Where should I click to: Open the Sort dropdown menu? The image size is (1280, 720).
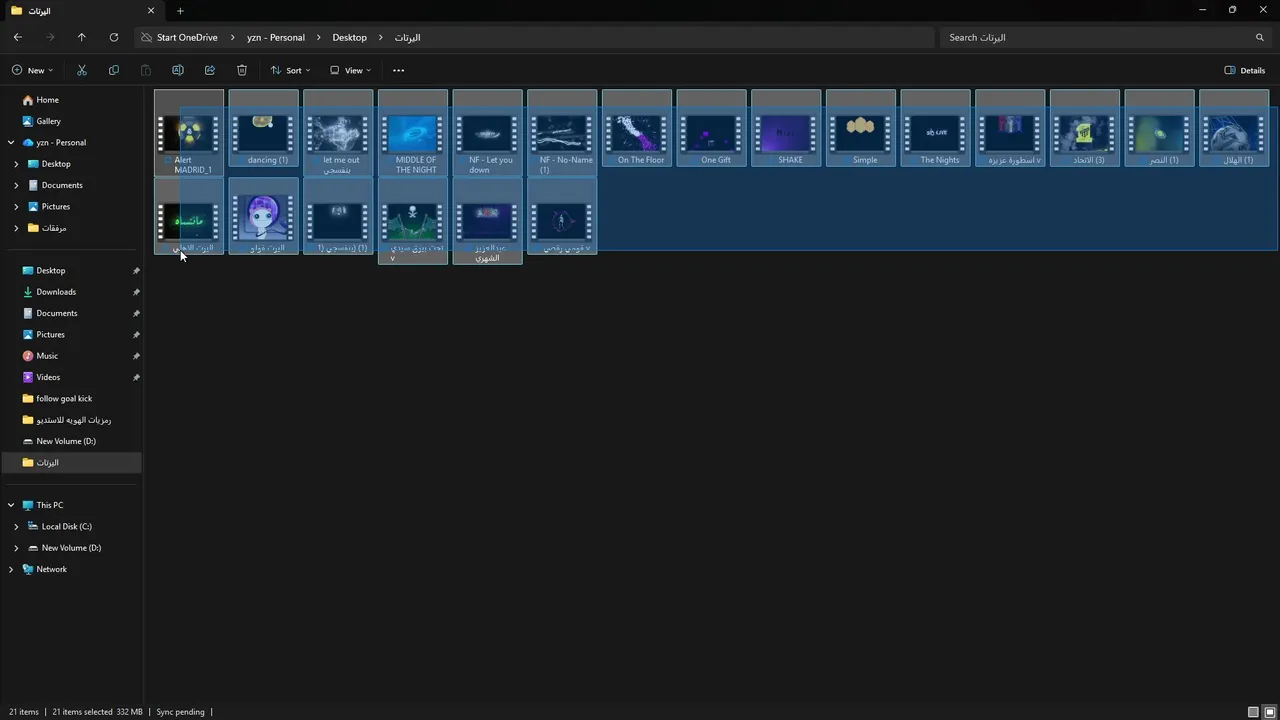coord(290,70)
